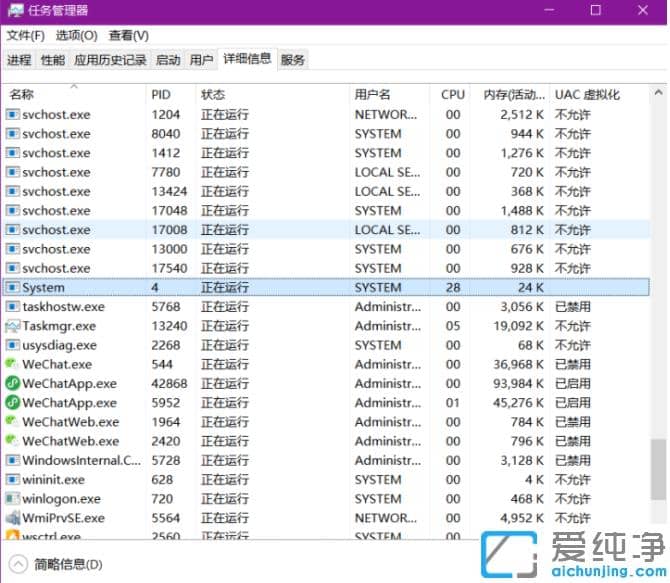Switch to the 启动 tab
This screenshot has height=583, width=670.
pyautogui.click(x=168, y=60)
